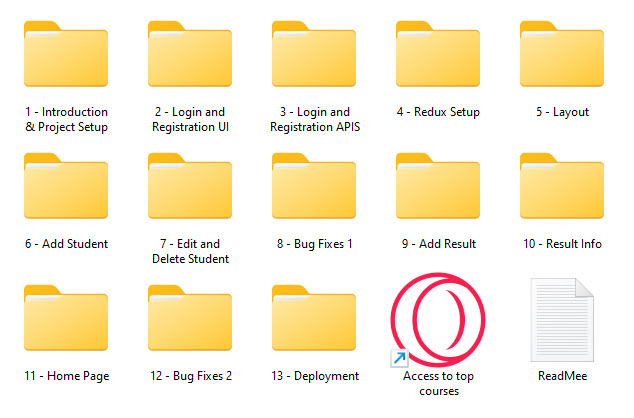Select the Login and Registration APIS folder

point(314,54)
